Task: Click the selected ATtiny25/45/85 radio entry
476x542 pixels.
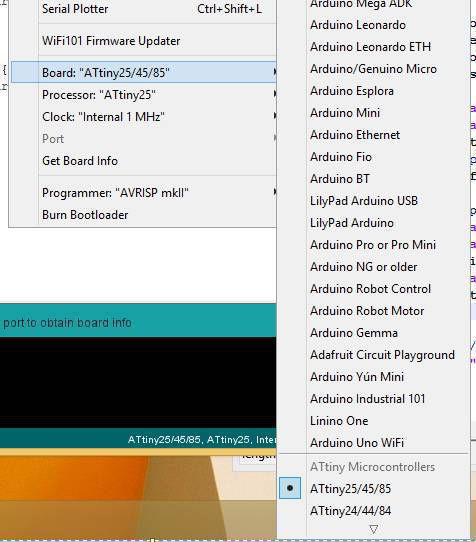Action: [373, 489]
